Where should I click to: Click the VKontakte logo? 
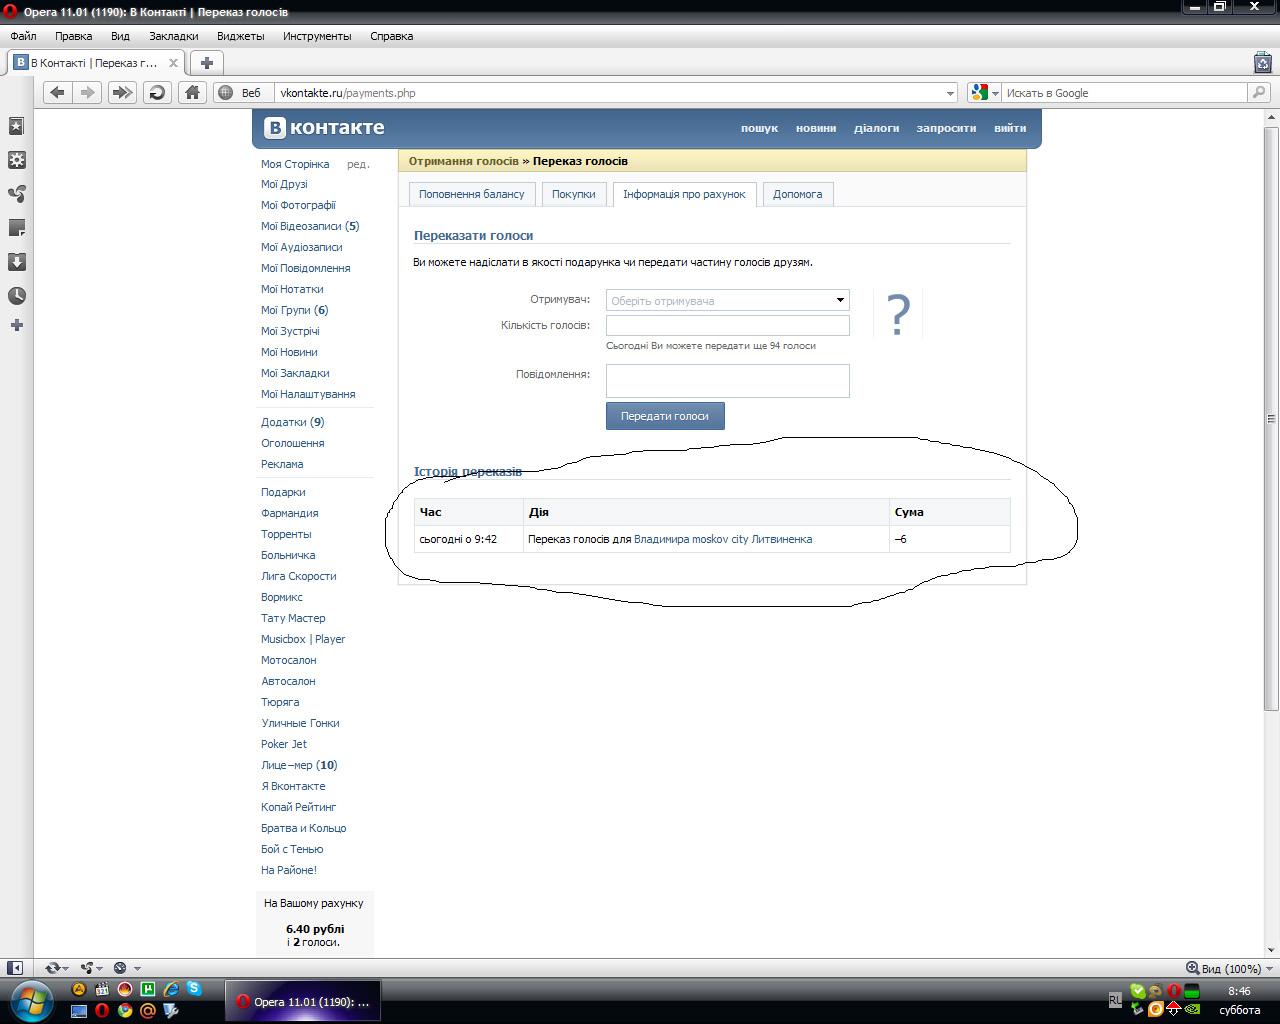click(x=324, y=128)
